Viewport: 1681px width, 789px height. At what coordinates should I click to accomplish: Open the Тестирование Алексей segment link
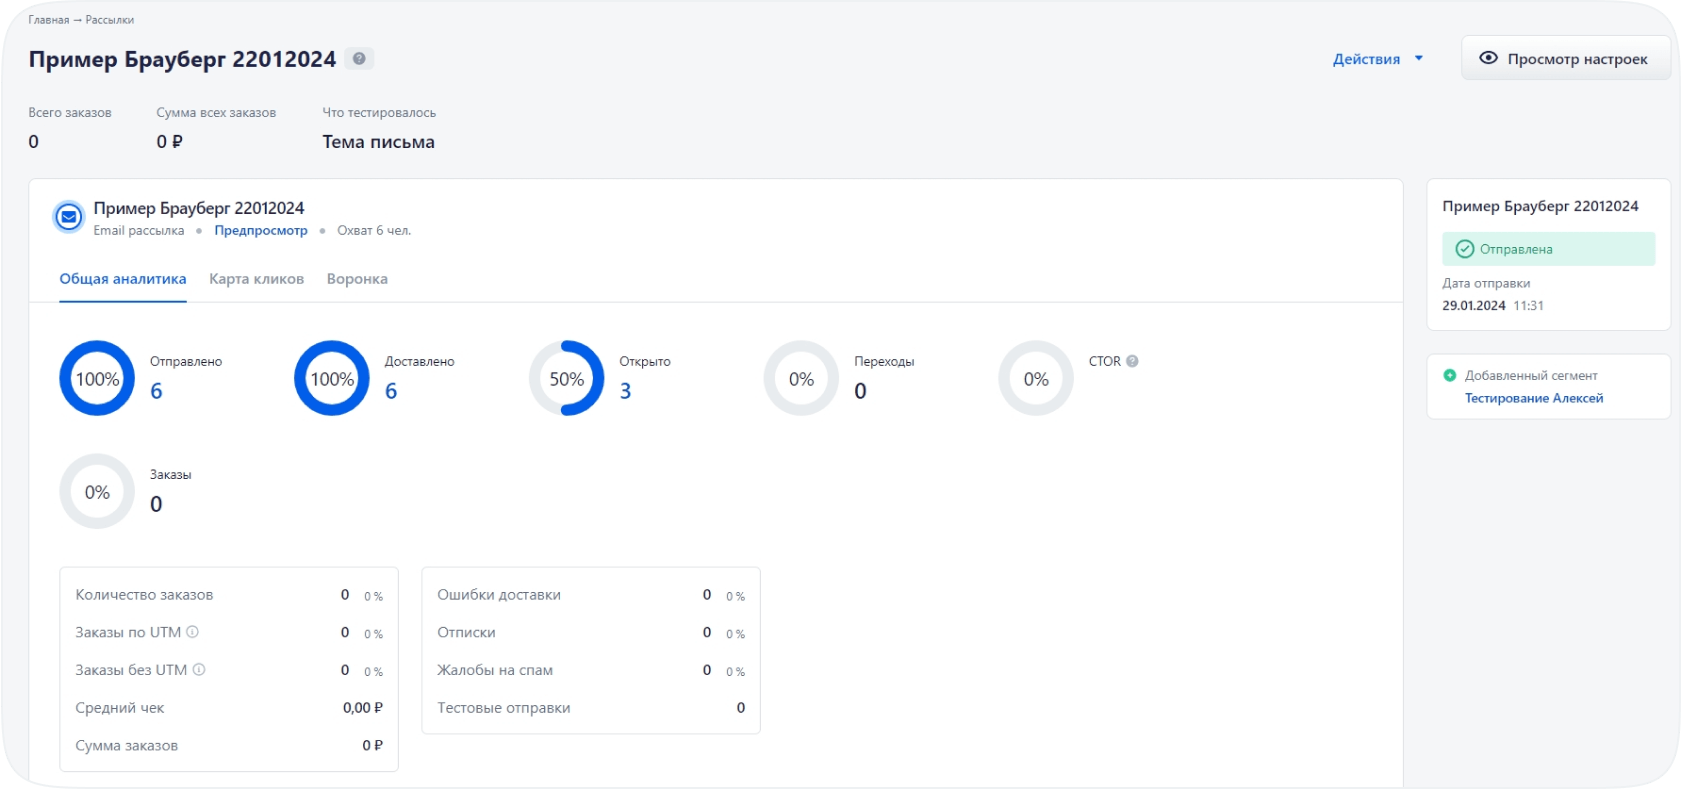tap(1534, 398)
